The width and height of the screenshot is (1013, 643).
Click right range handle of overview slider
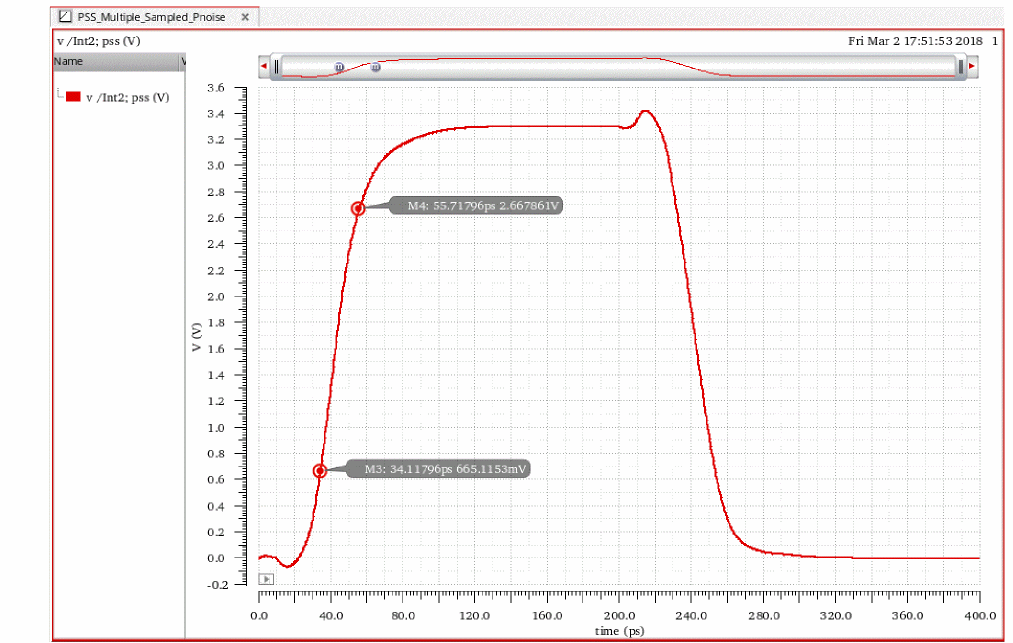pyautogui.click(x=960, y=67)
